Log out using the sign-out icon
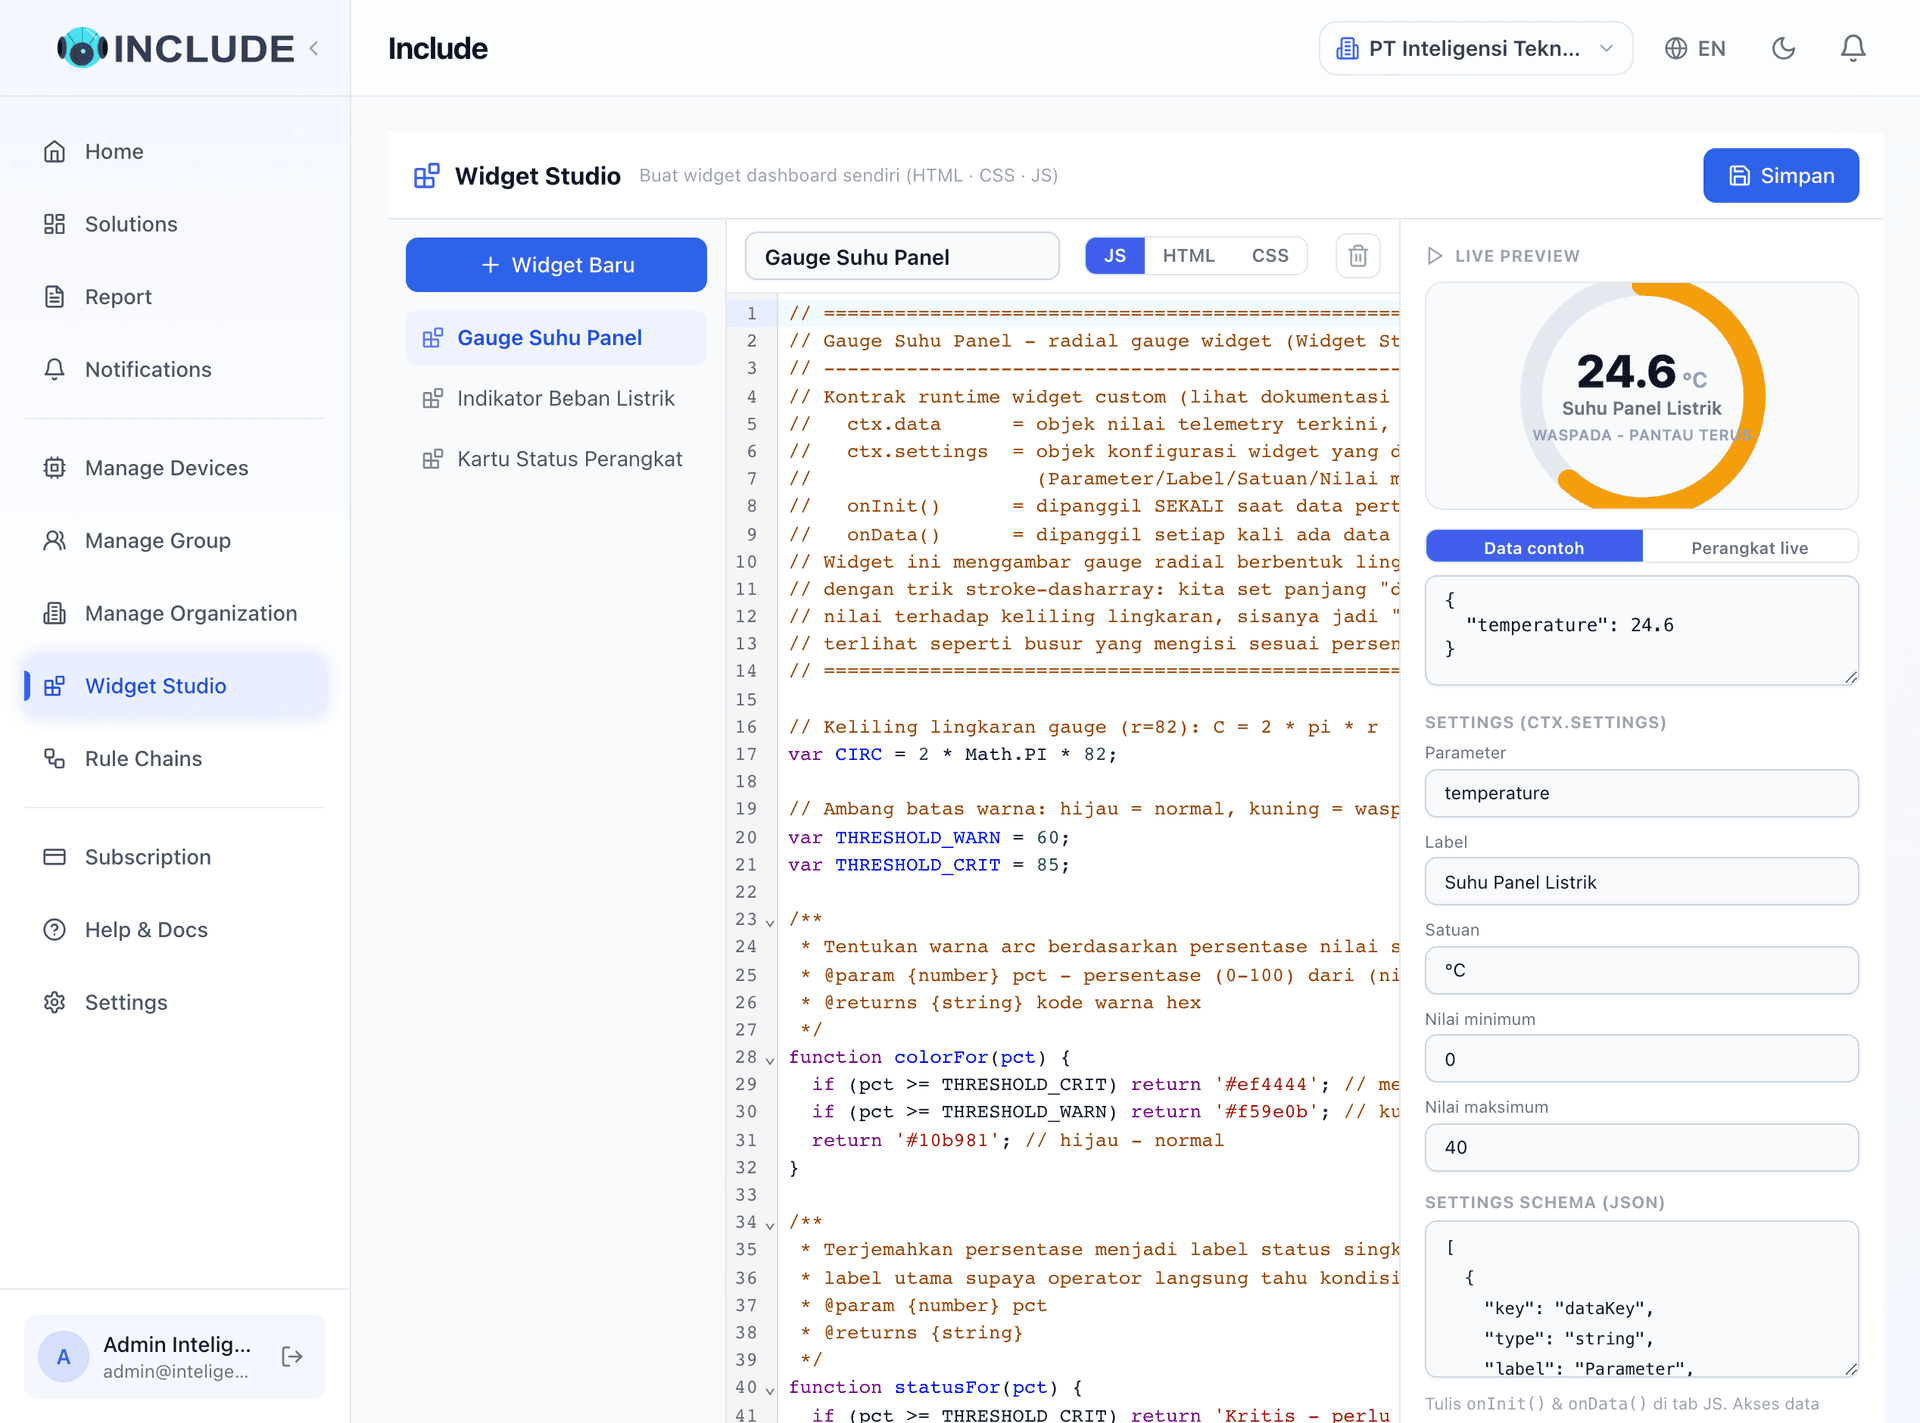Viewport: 1920px width, 1423px height. coord(292,1356)
